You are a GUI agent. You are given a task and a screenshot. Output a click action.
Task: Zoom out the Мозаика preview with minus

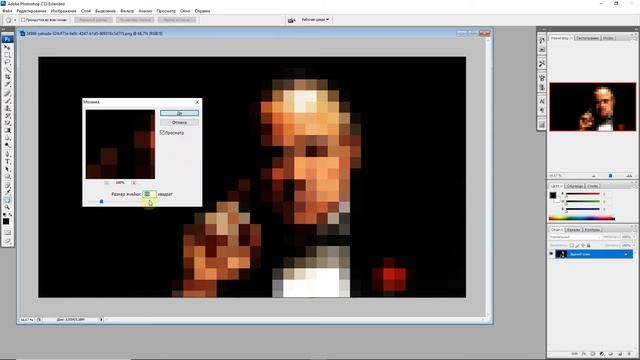pyautogui.click(x=107, y=183)
